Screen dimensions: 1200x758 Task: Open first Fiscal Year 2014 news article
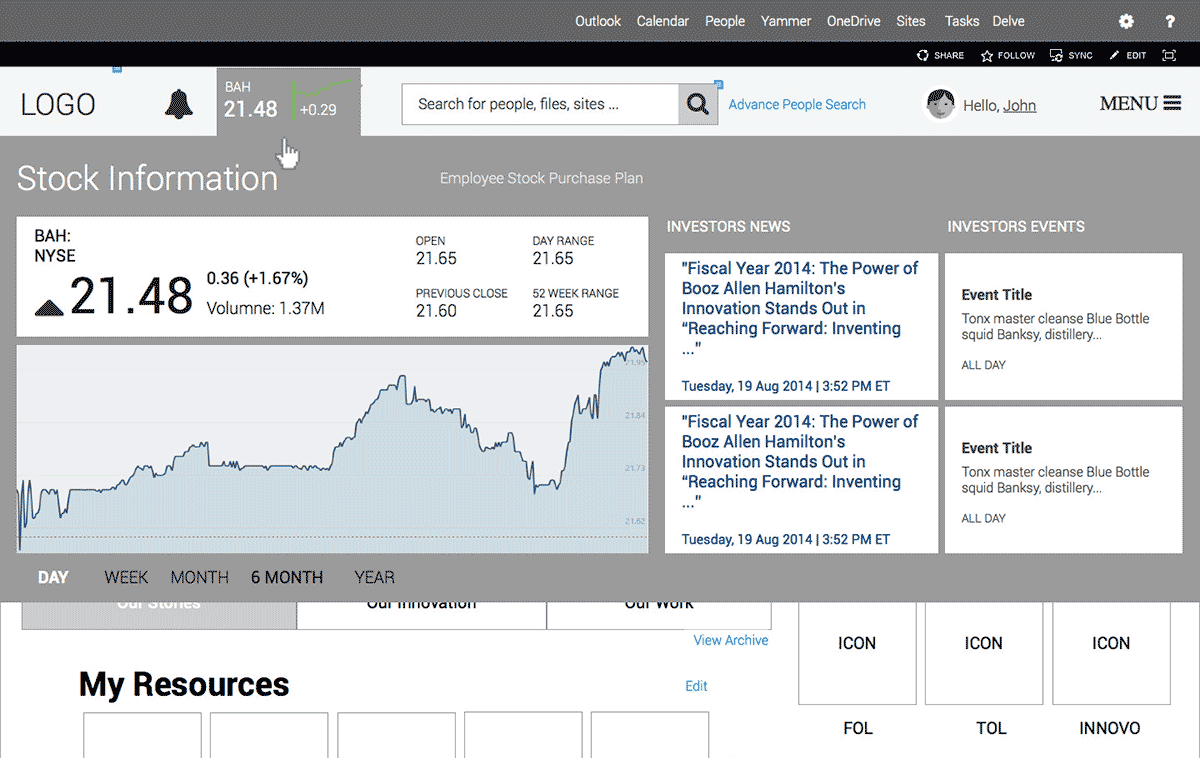[800, 308]
